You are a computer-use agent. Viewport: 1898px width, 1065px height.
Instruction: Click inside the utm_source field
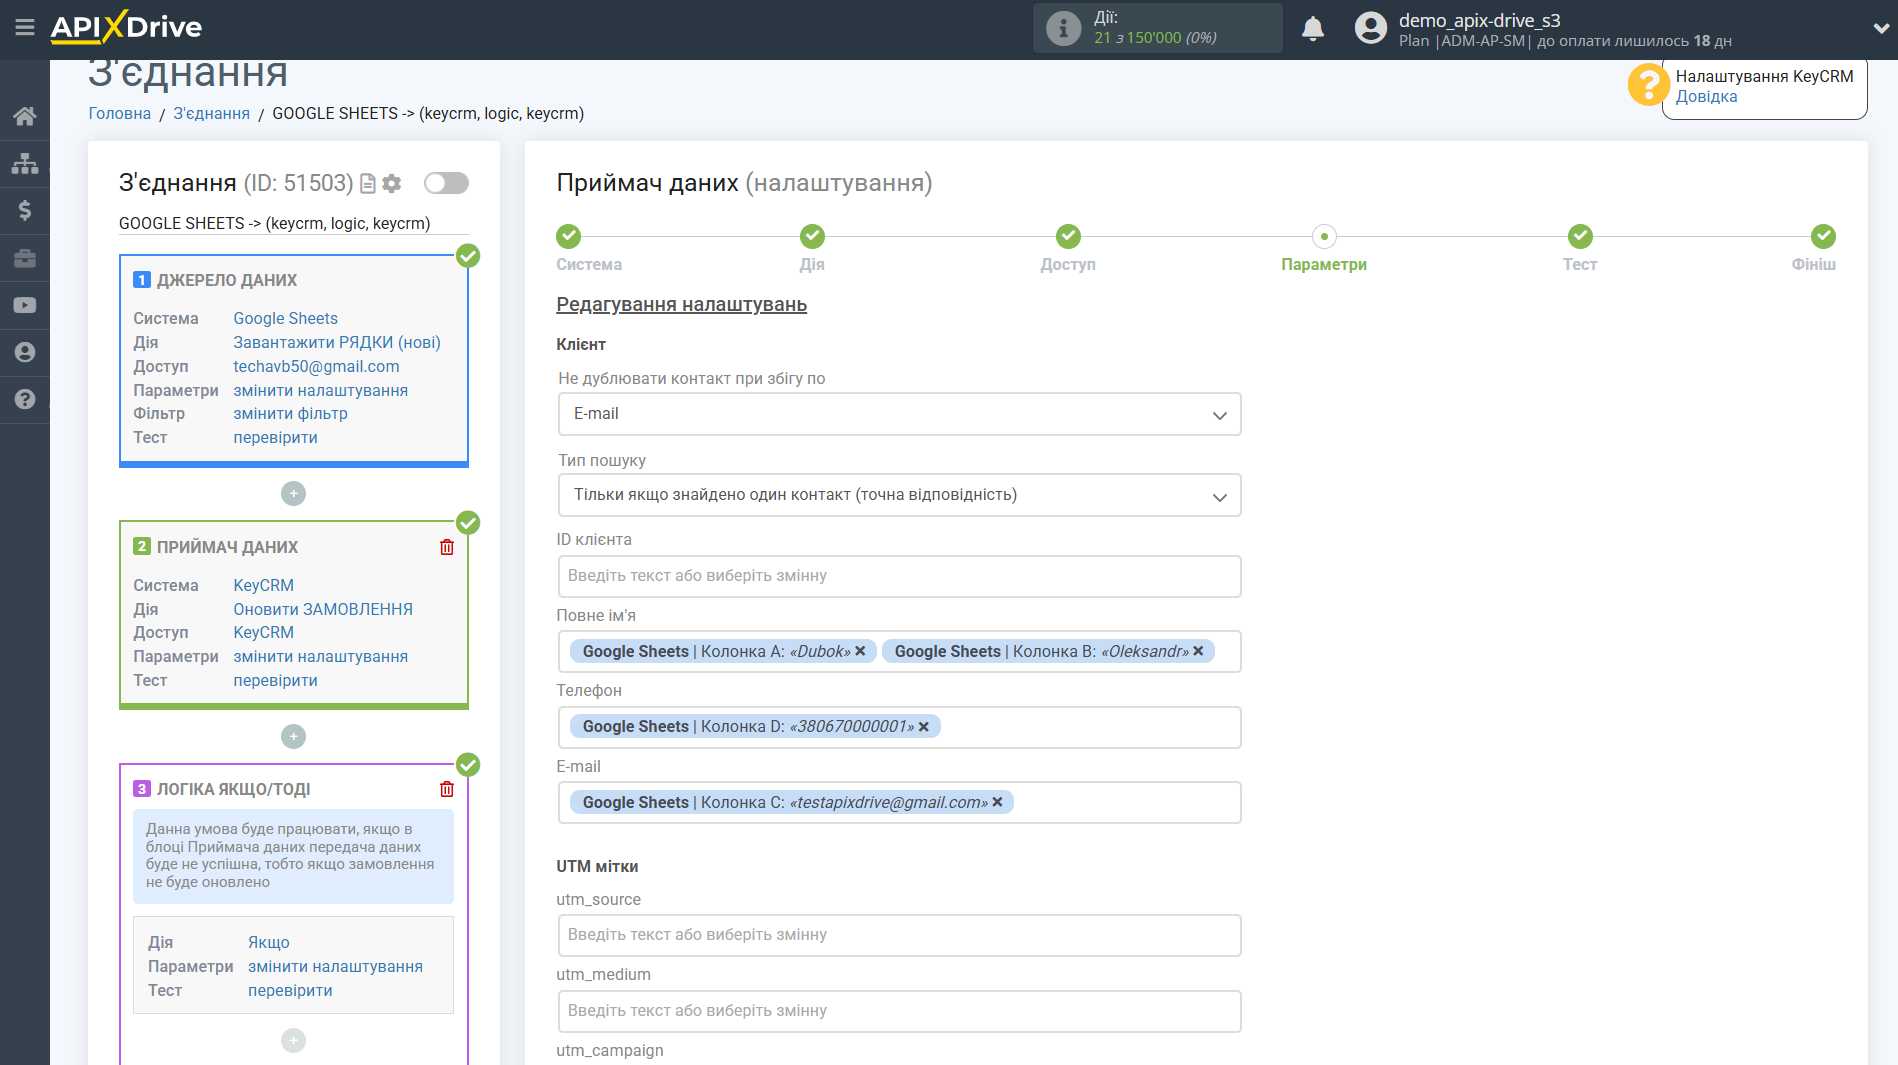[x=899, y=935]
